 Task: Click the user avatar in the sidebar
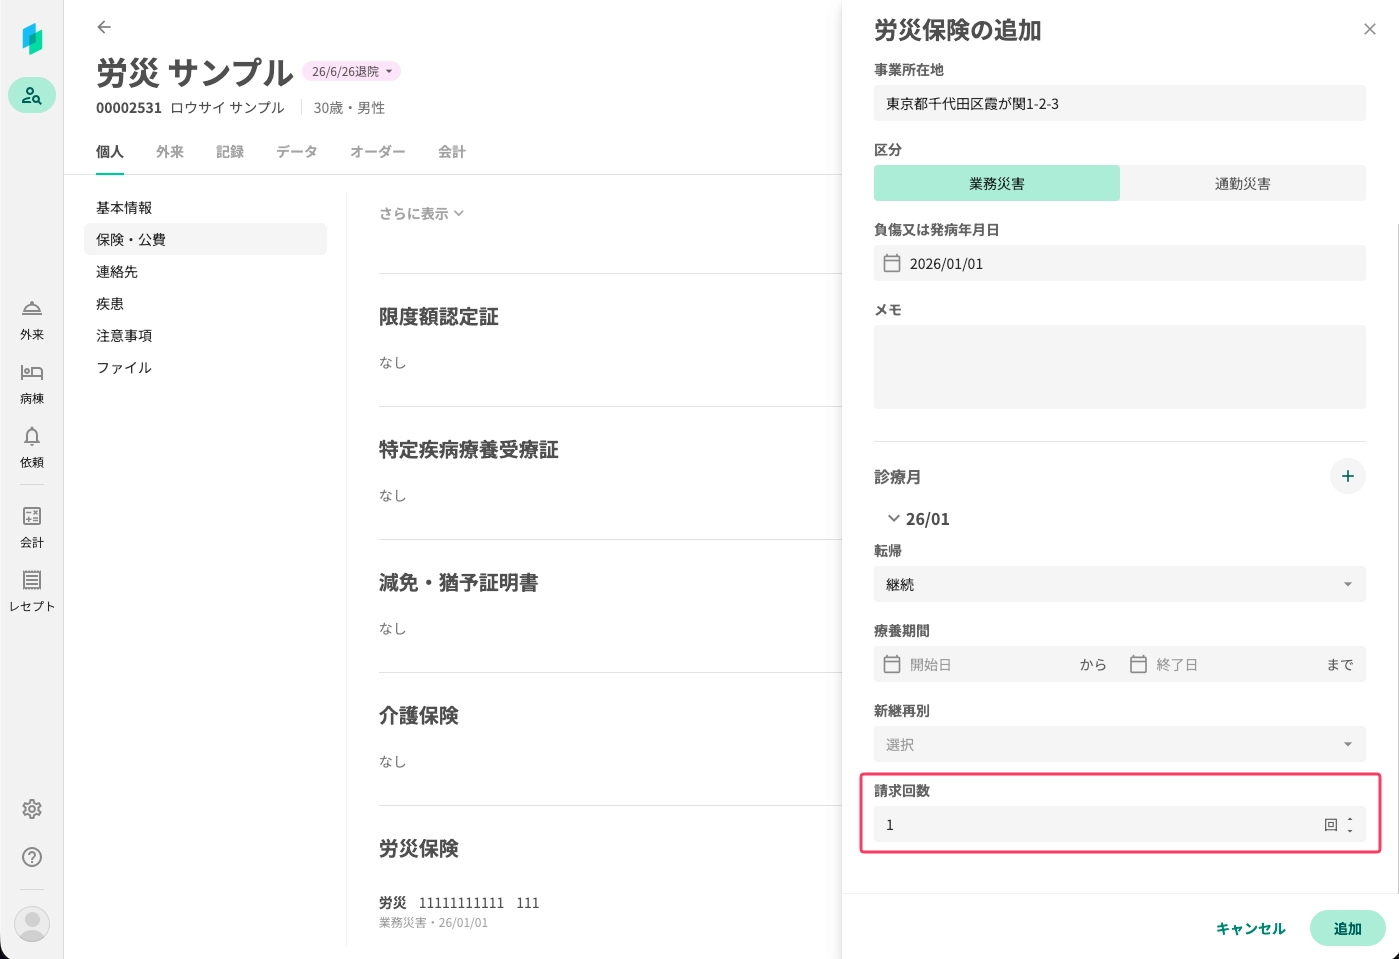(x=32, y=924)
